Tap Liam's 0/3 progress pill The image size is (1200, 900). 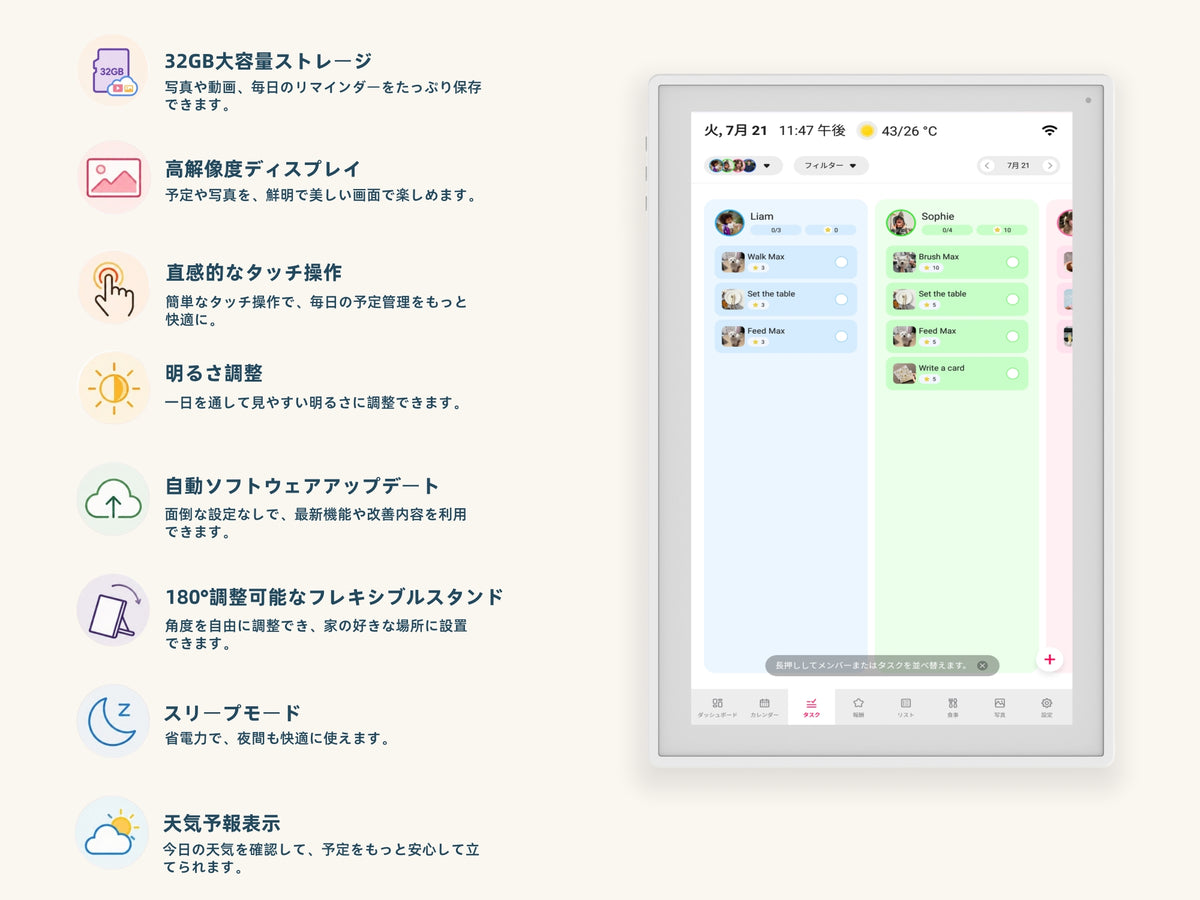click(x=775, y=230)
